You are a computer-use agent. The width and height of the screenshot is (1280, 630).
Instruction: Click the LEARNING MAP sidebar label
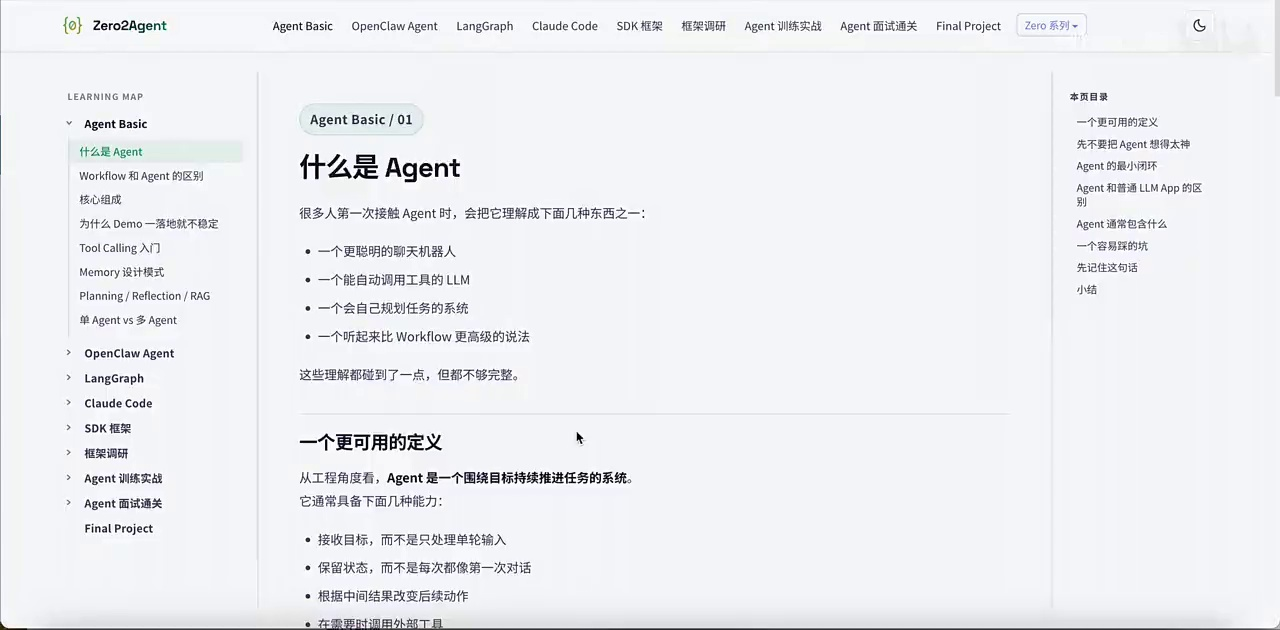click(x=105, y=97)
